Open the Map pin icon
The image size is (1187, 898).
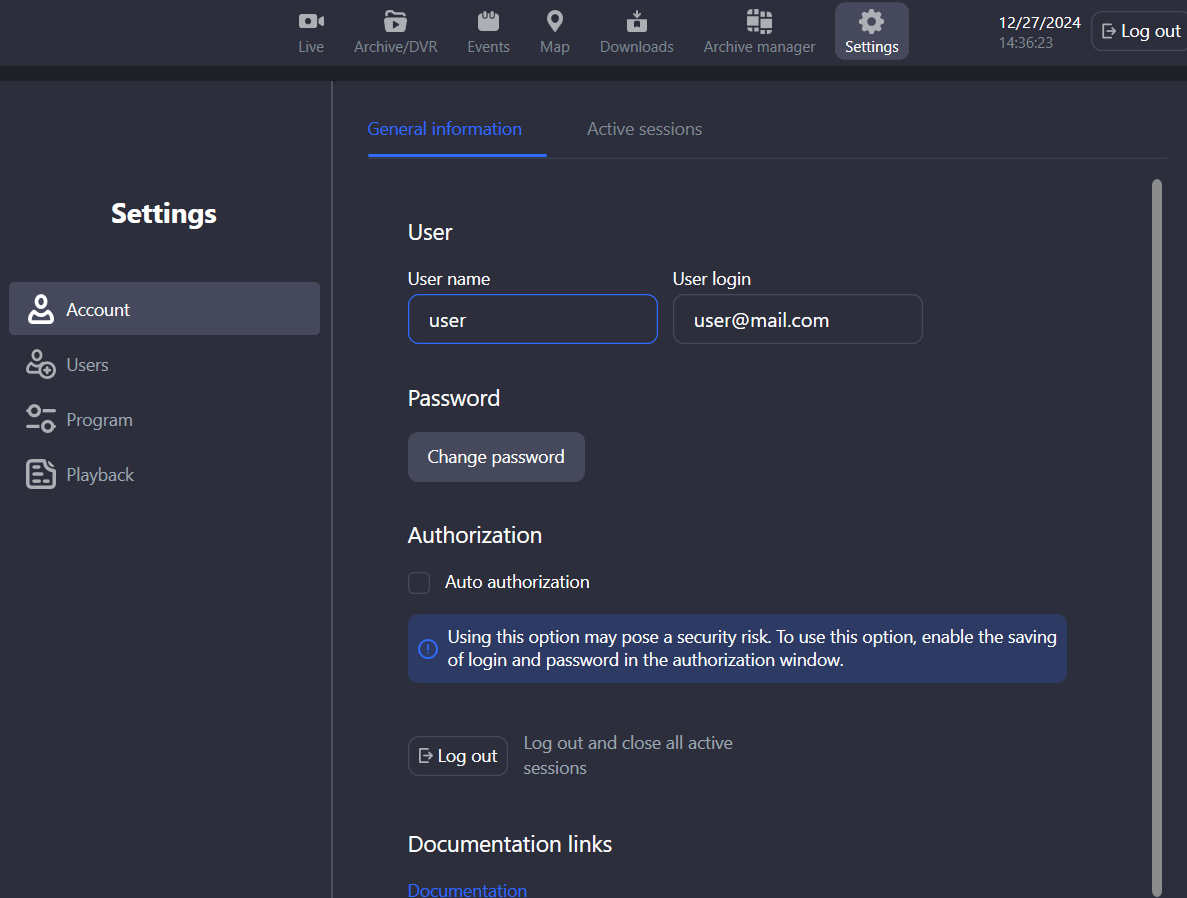[554, 21]
